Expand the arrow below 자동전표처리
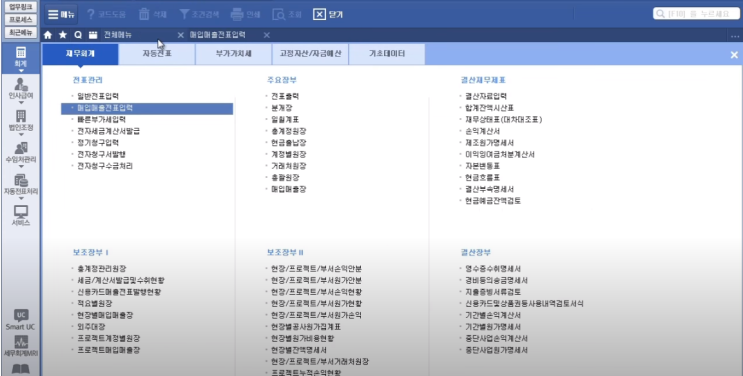 point(21,198)
